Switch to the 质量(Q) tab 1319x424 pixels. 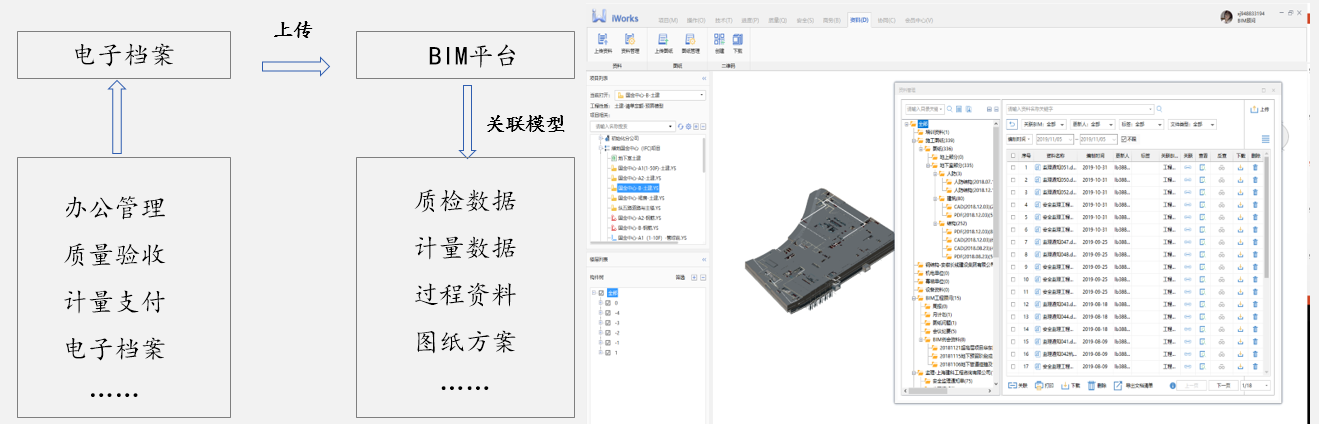tap(777, 18)
